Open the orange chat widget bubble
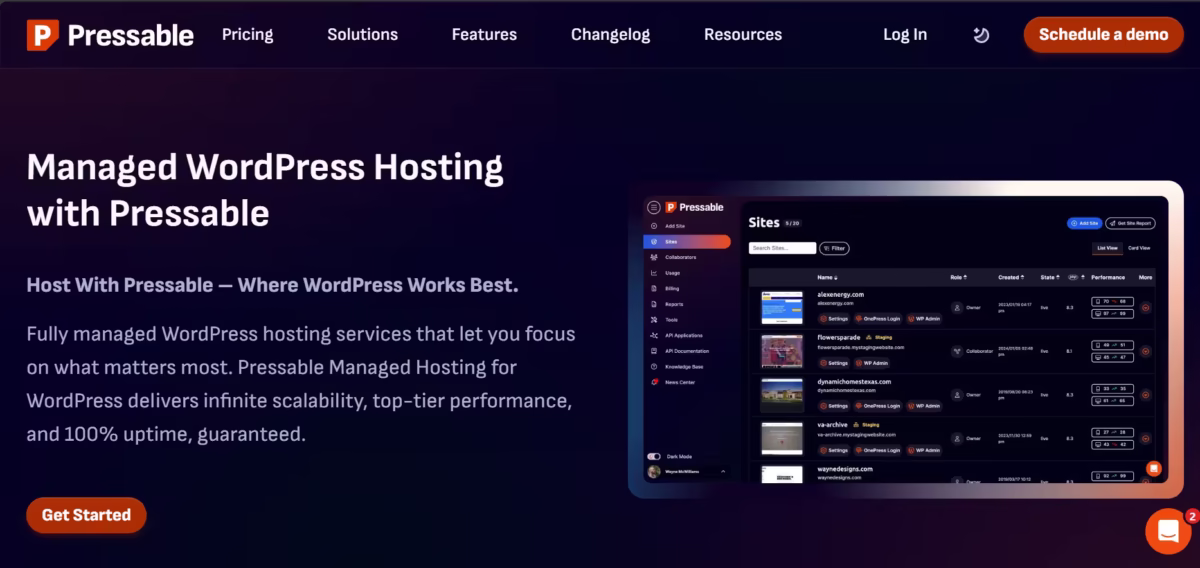 pyautogui.click(x=1167, y=531)
